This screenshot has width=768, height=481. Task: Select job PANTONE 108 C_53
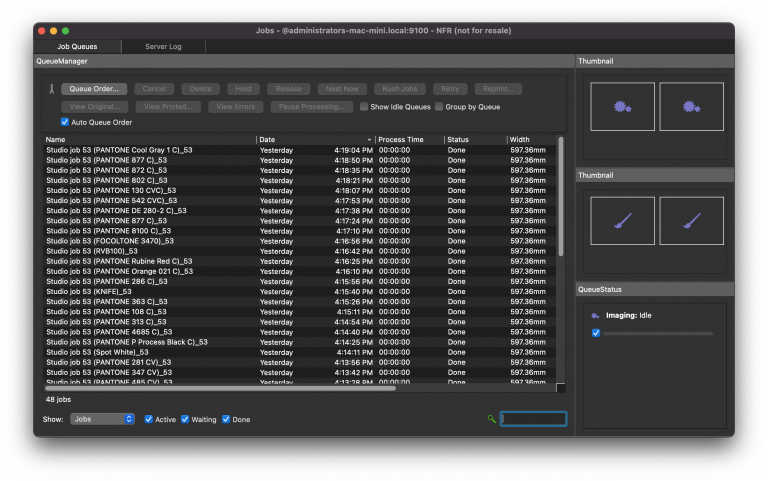(x=300, y=312)
